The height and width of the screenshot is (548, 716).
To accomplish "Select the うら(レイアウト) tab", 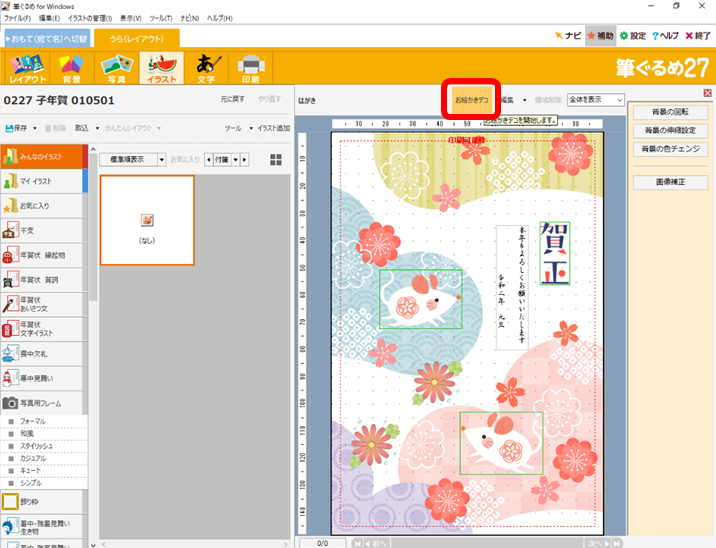I will click(137, 39).
